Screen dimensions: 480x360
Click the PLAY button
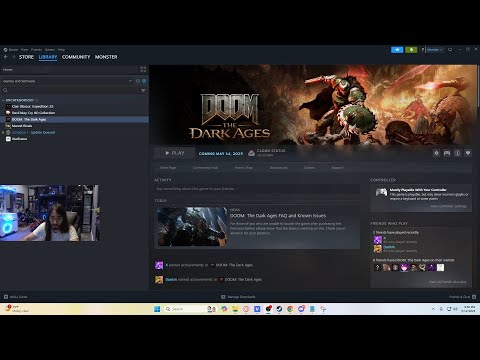coord(175,153)
